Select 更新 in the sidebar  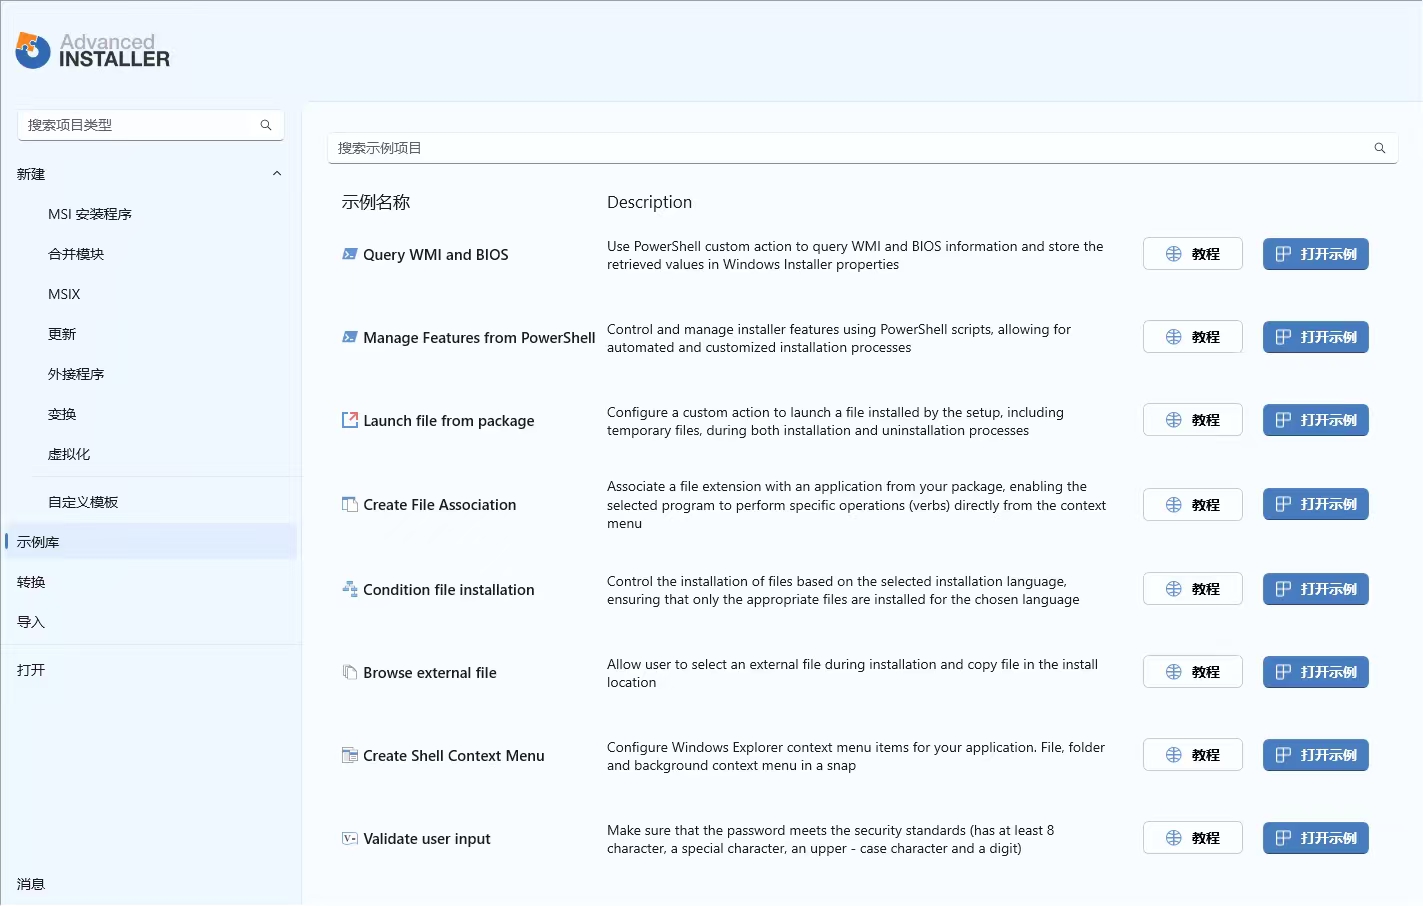pos(62,334)
